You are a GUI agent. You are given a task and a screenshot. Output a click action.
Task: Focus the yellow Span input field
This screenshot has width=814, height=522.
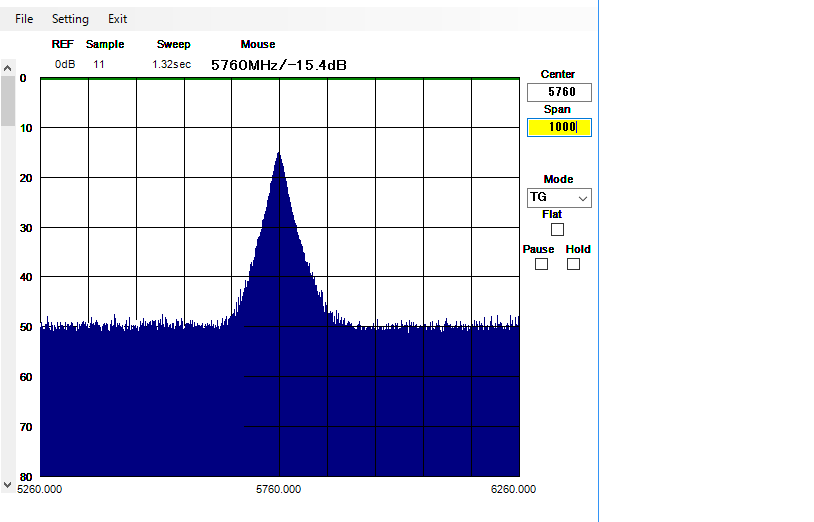click(559, 127)
